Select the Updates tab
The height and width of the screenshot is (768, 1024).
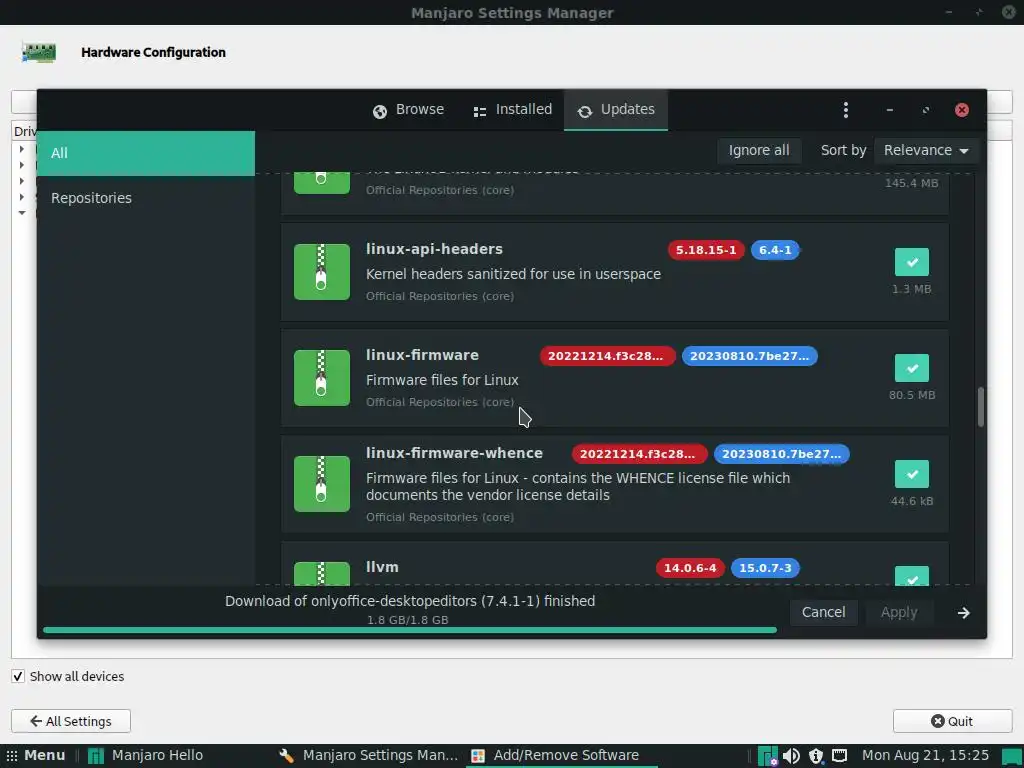tap(616, 110)
